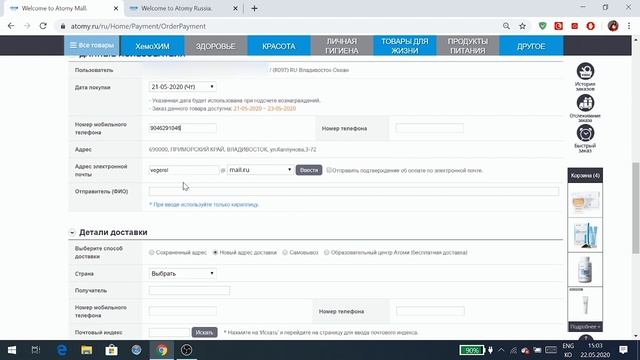This screenshot has width=640, height=360.
Task: Open File Explorer from taskbar
Action: click(87, 350)
